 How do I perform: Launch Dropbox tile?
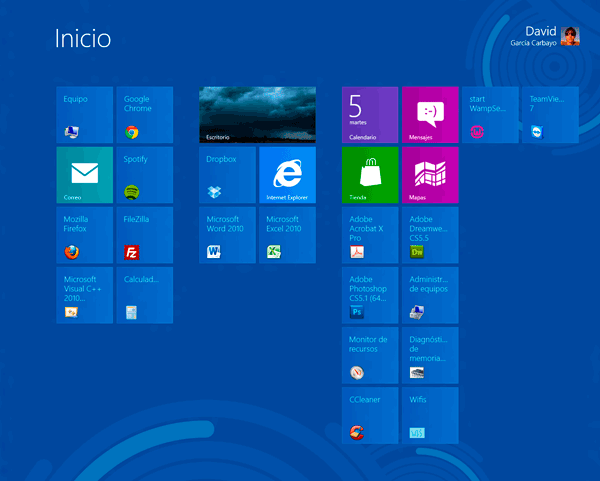pyautogui.click(x=227, y=175)
